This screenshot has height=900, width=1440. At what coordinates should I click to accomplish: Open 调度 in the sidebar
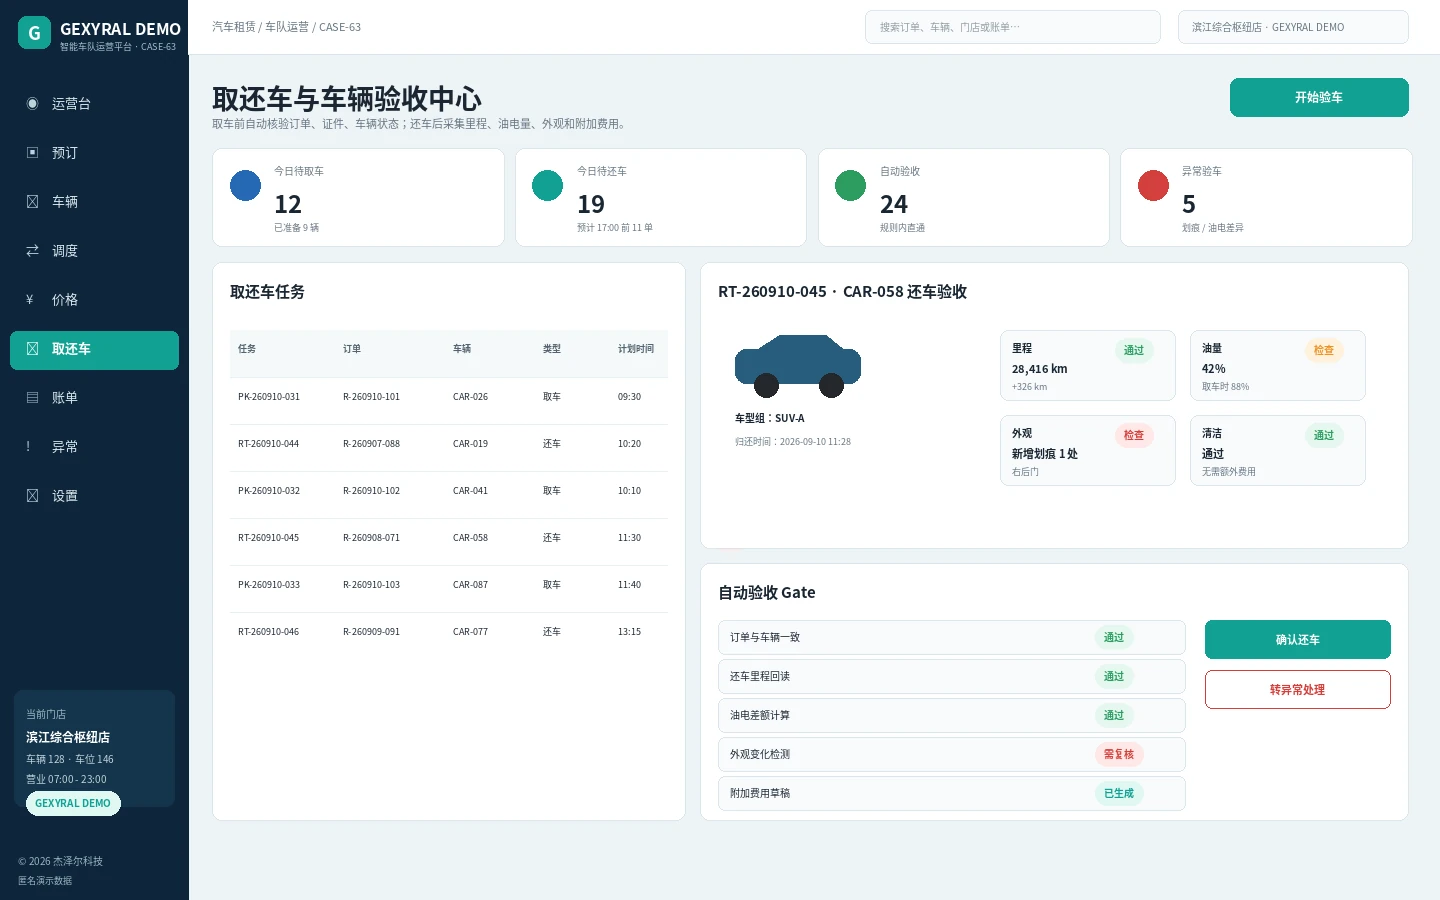[x=94, y=251]
